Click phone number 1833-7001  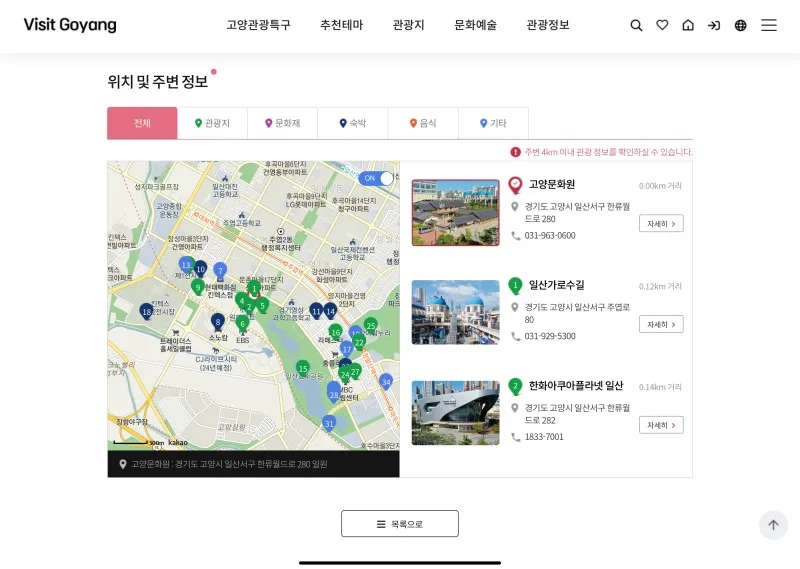coord(544,437)
